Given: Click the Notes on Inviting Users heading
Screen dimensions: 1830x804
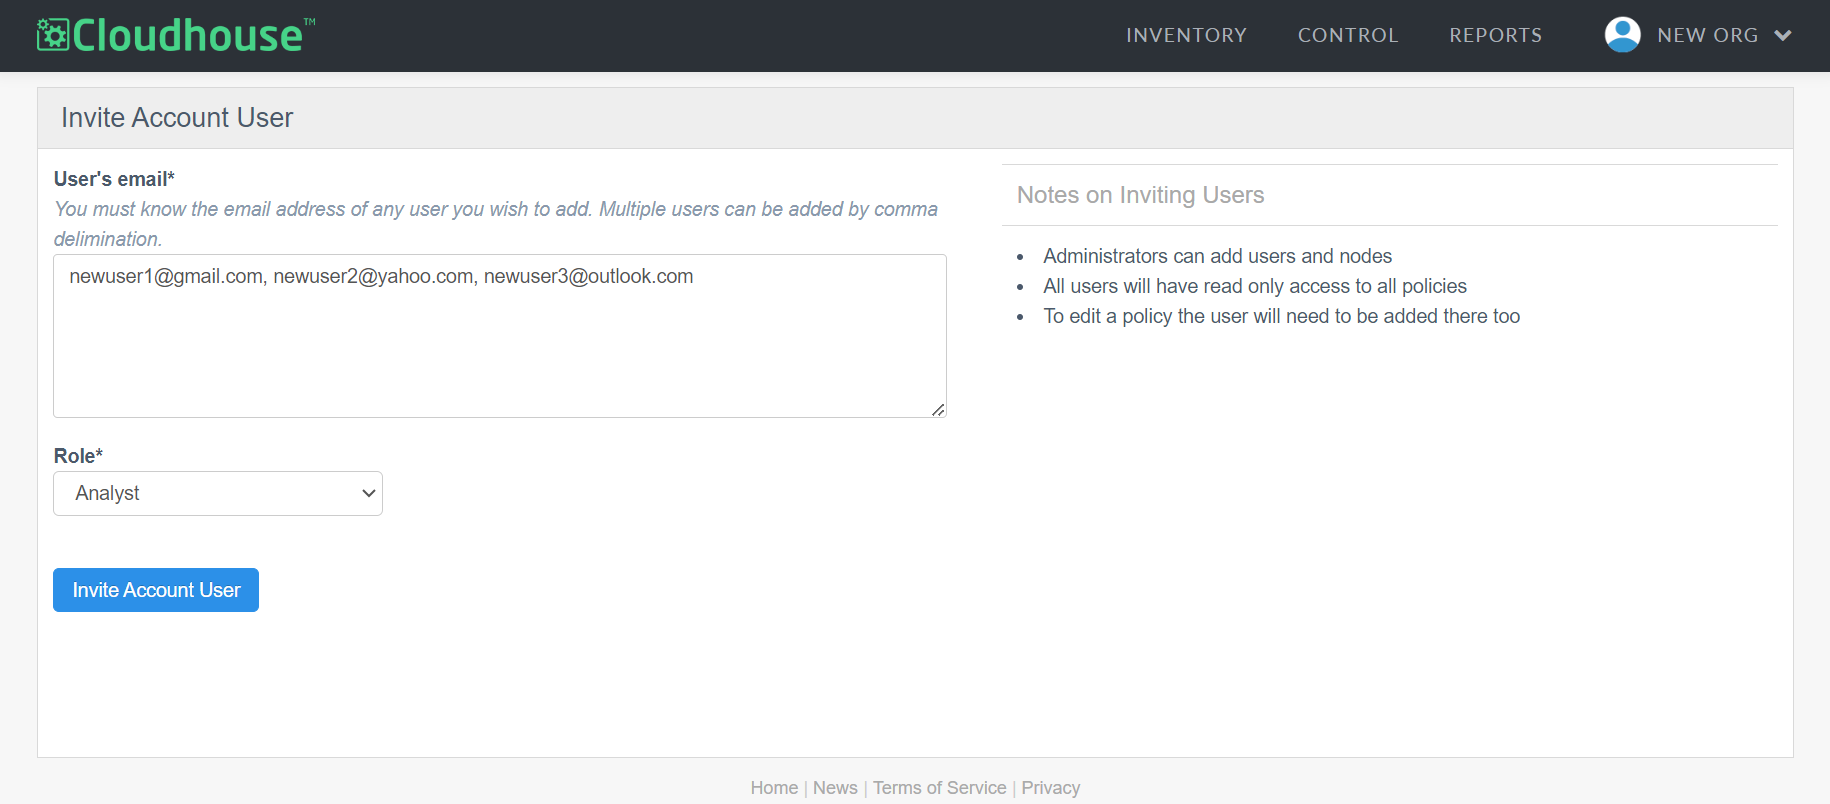Looking at the screenshot, I should point(1140,195).
